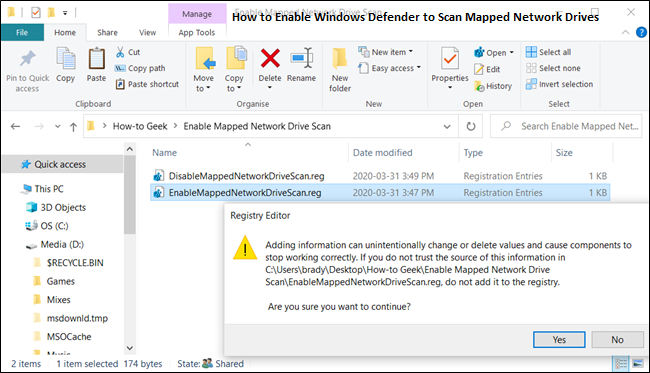This screenshot has height=373, width=650.
Task: Open the New item dropdown
Action: coord(386,52)
